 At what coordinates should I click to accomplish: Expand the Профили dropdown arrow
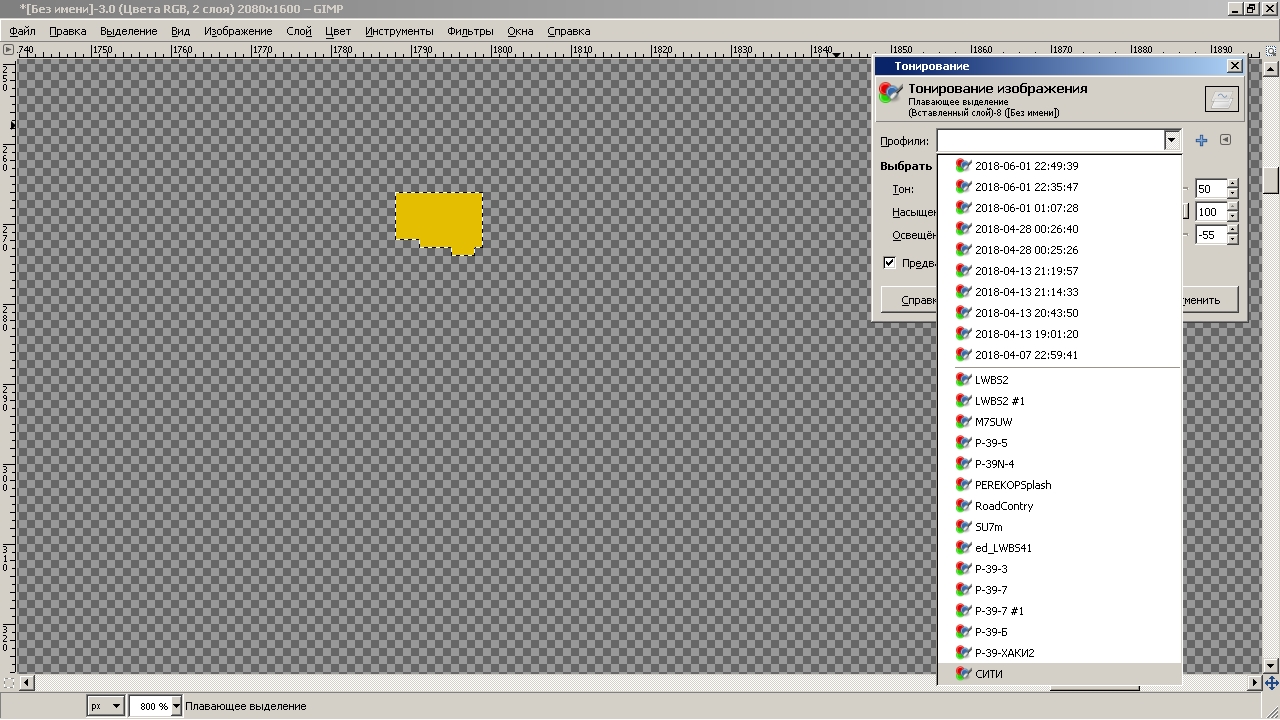coord(1171,141)
